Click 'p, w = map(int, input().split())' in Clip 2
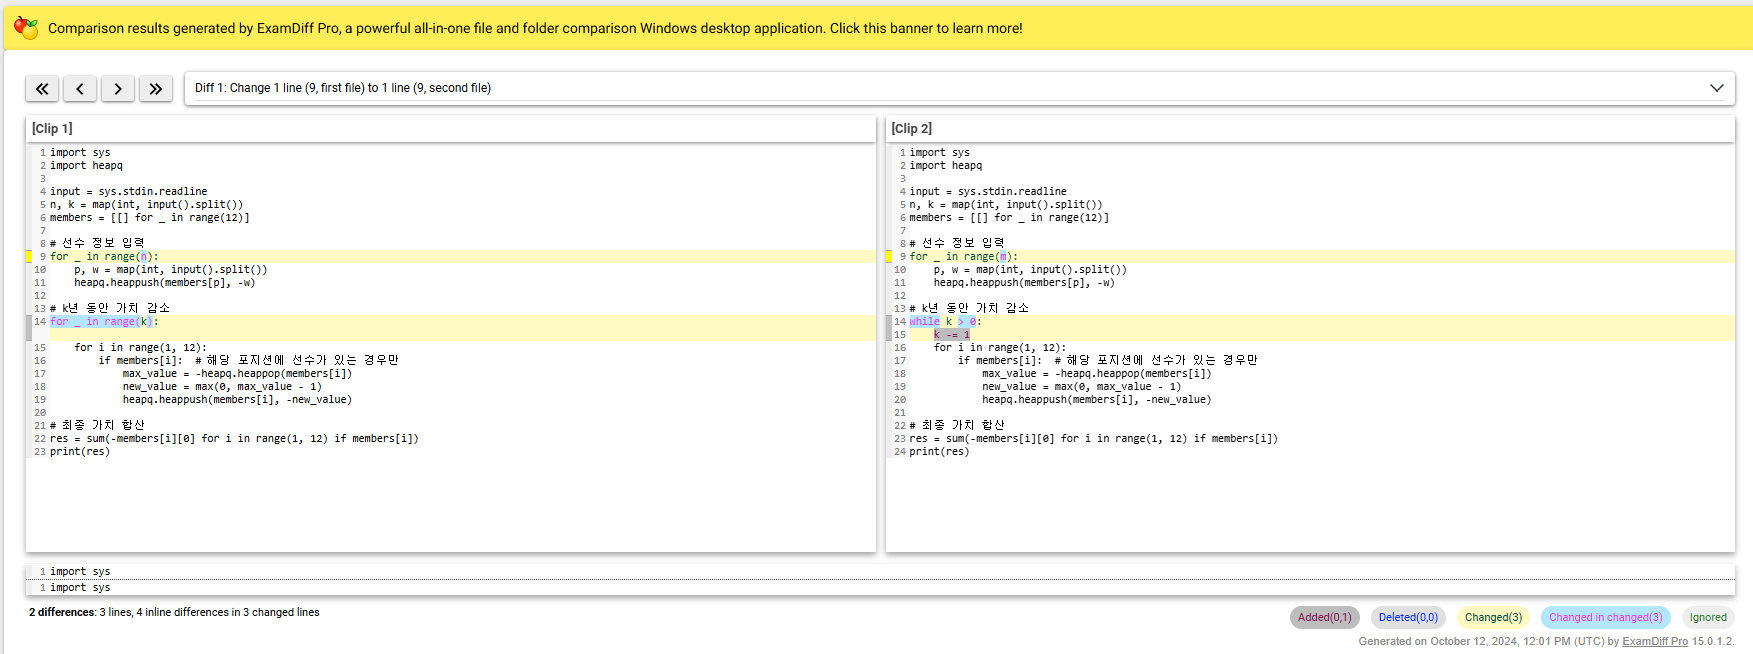This screenshot has width=1753, height=654. 1030,270
